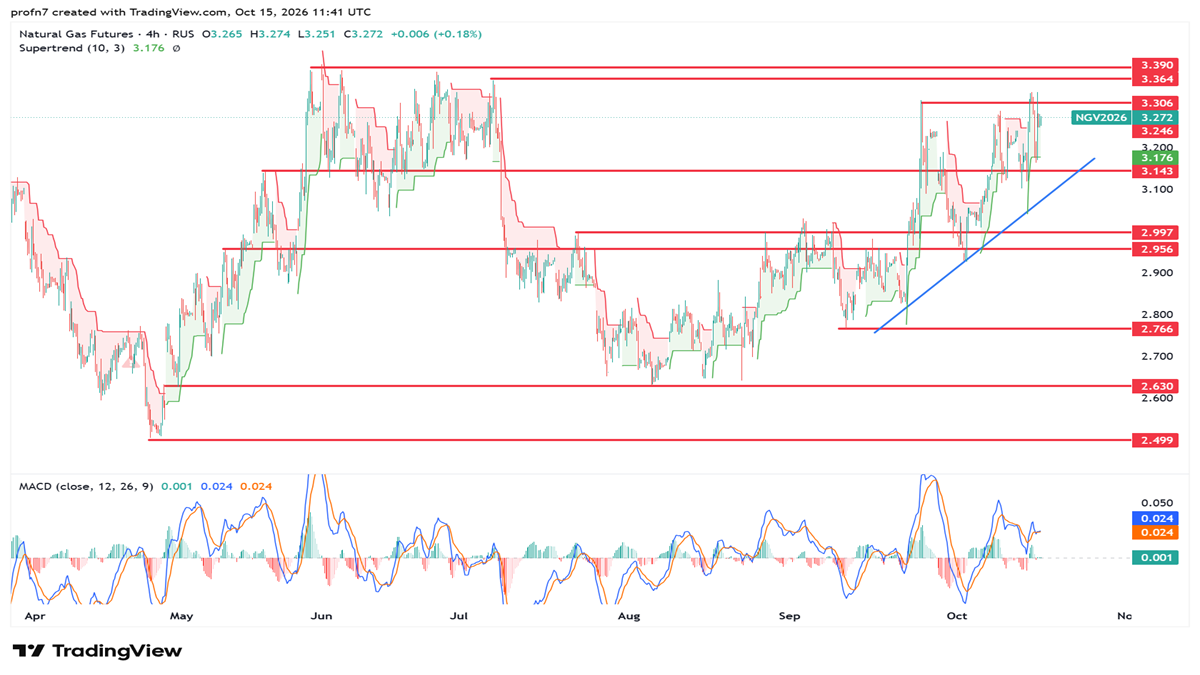
Task: Select the Aug label on time axis
Action: coord(628,616)
